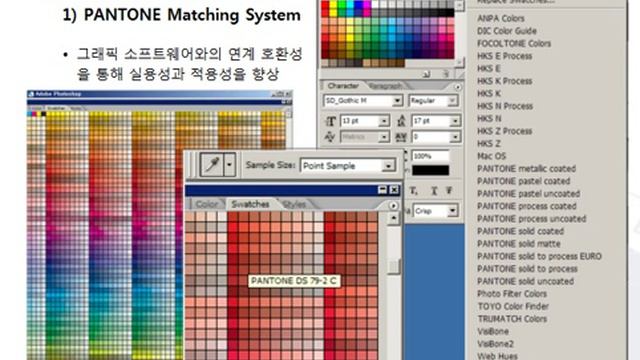Choose FOCOLTONE Colors
The width and height of the screenshot is (640, 360).
coord(514,43)
